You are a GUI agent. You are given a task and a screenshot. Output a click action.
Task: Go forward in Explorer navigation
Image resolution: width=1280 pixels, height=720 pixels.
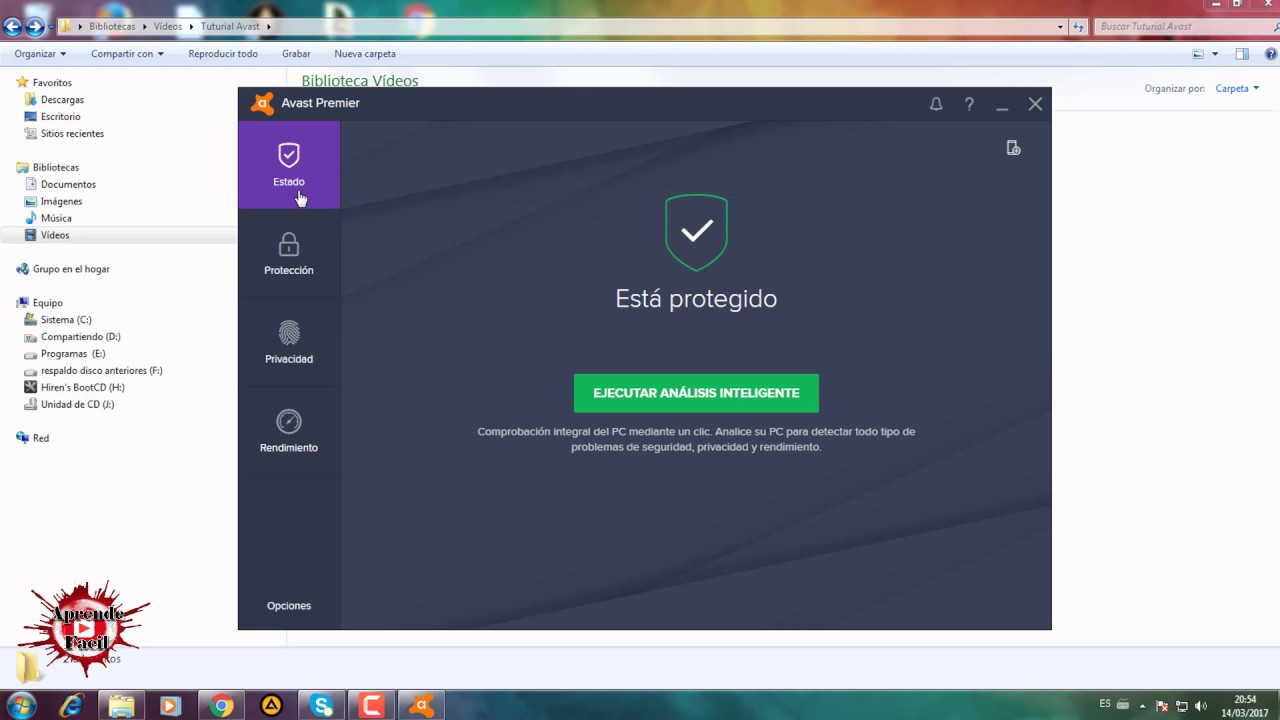coord(35,27)
